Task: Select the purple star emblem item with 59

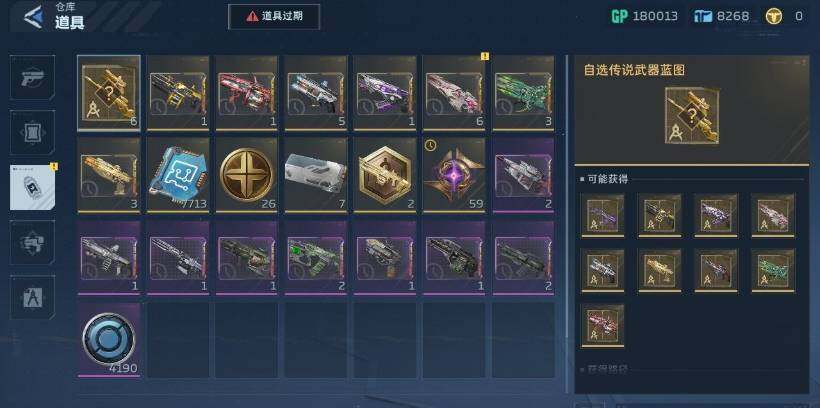Action: coord(454,175)
